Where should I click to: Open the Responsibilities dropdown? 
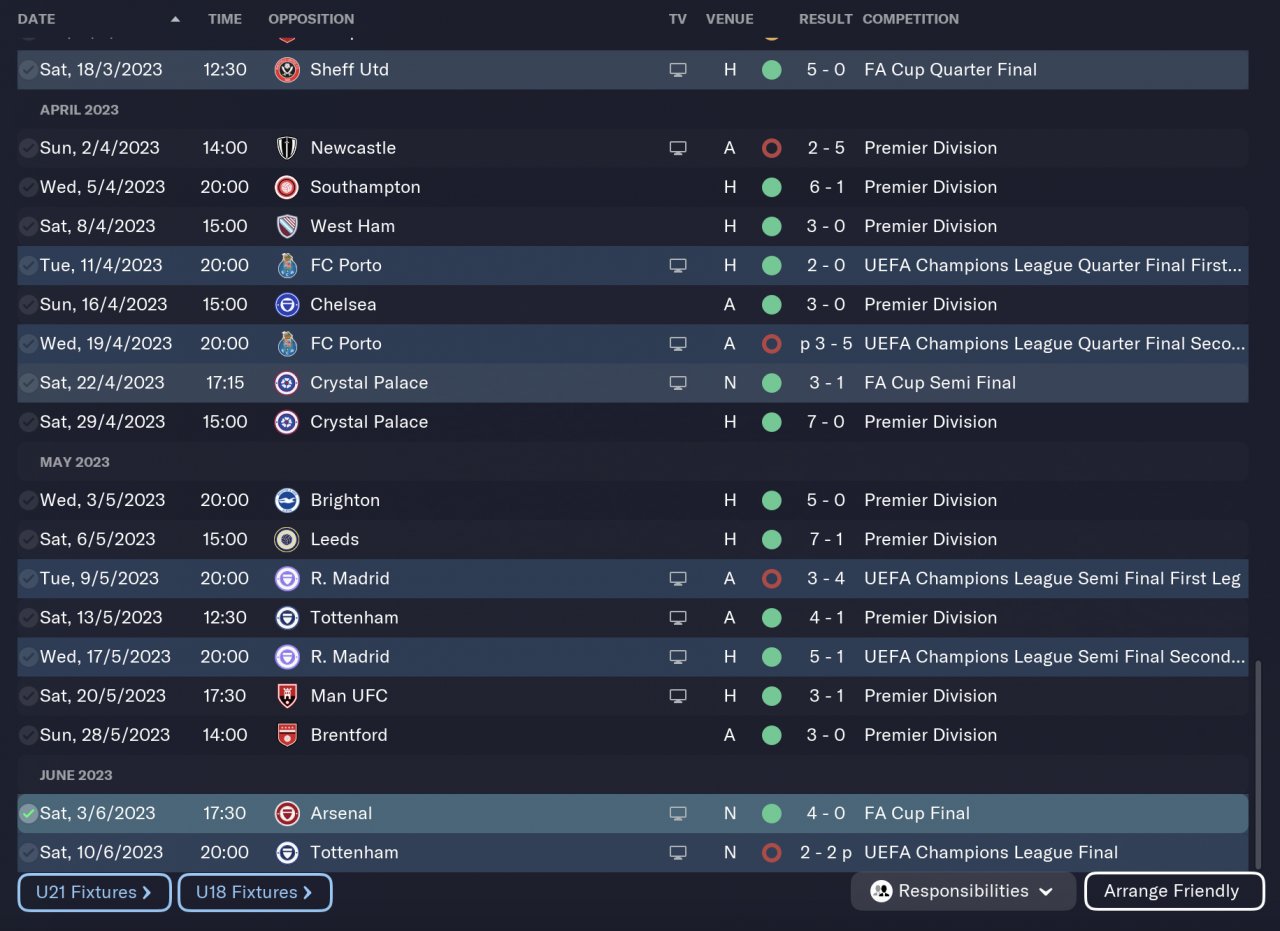click(963, 891)
